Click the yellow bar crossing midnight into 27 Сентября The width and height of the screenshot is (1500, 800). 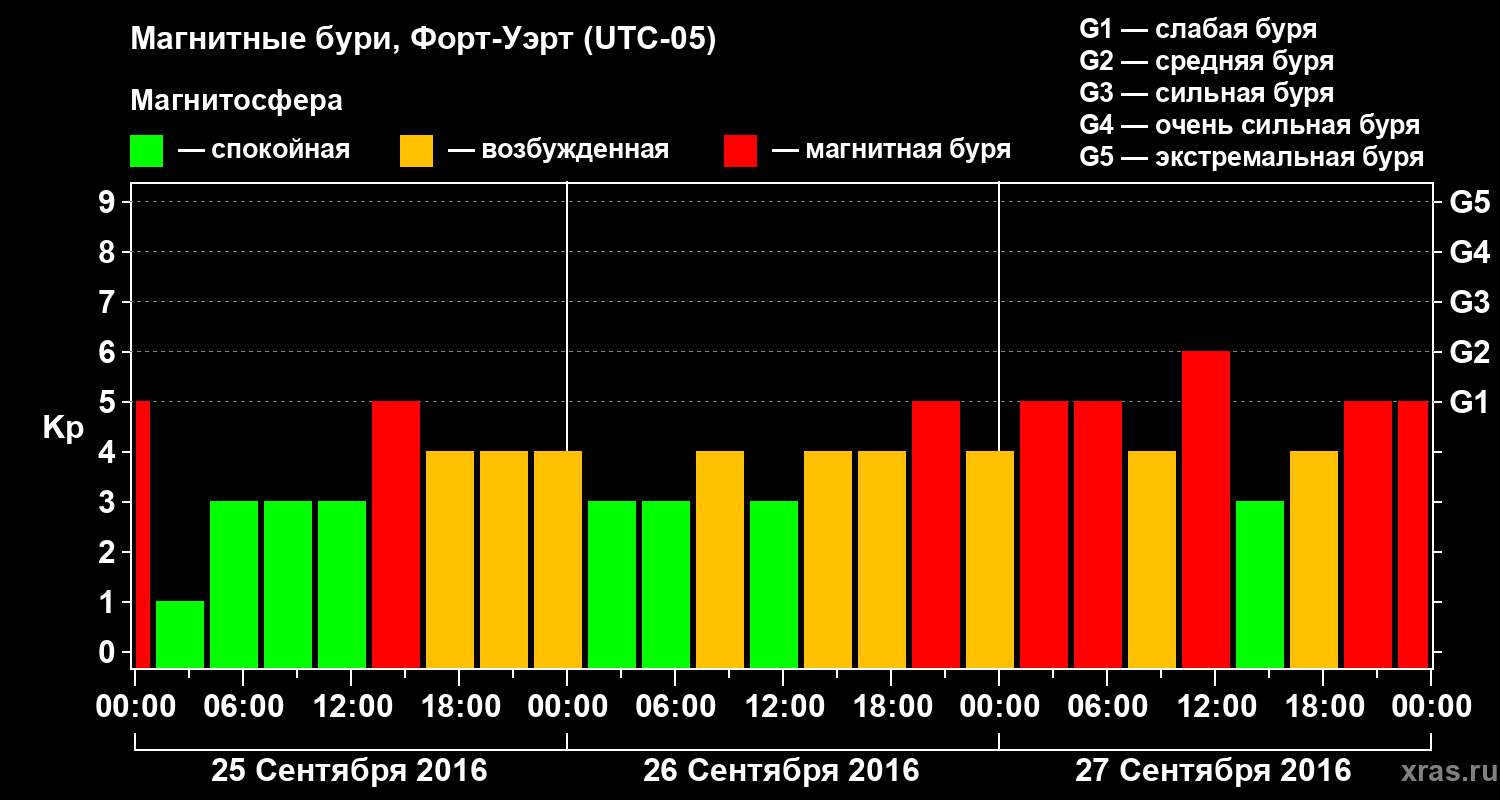pos(990,559)
